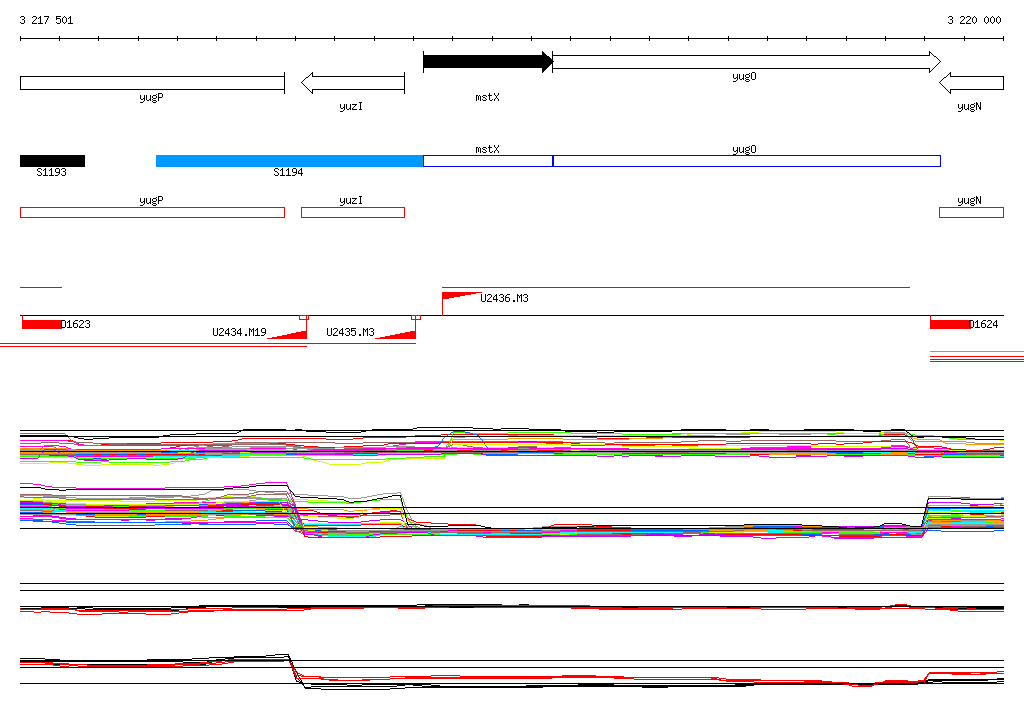The image size is (1024, 714).
Task: Click the D1623 label text
Action: [x=76, y=324]
